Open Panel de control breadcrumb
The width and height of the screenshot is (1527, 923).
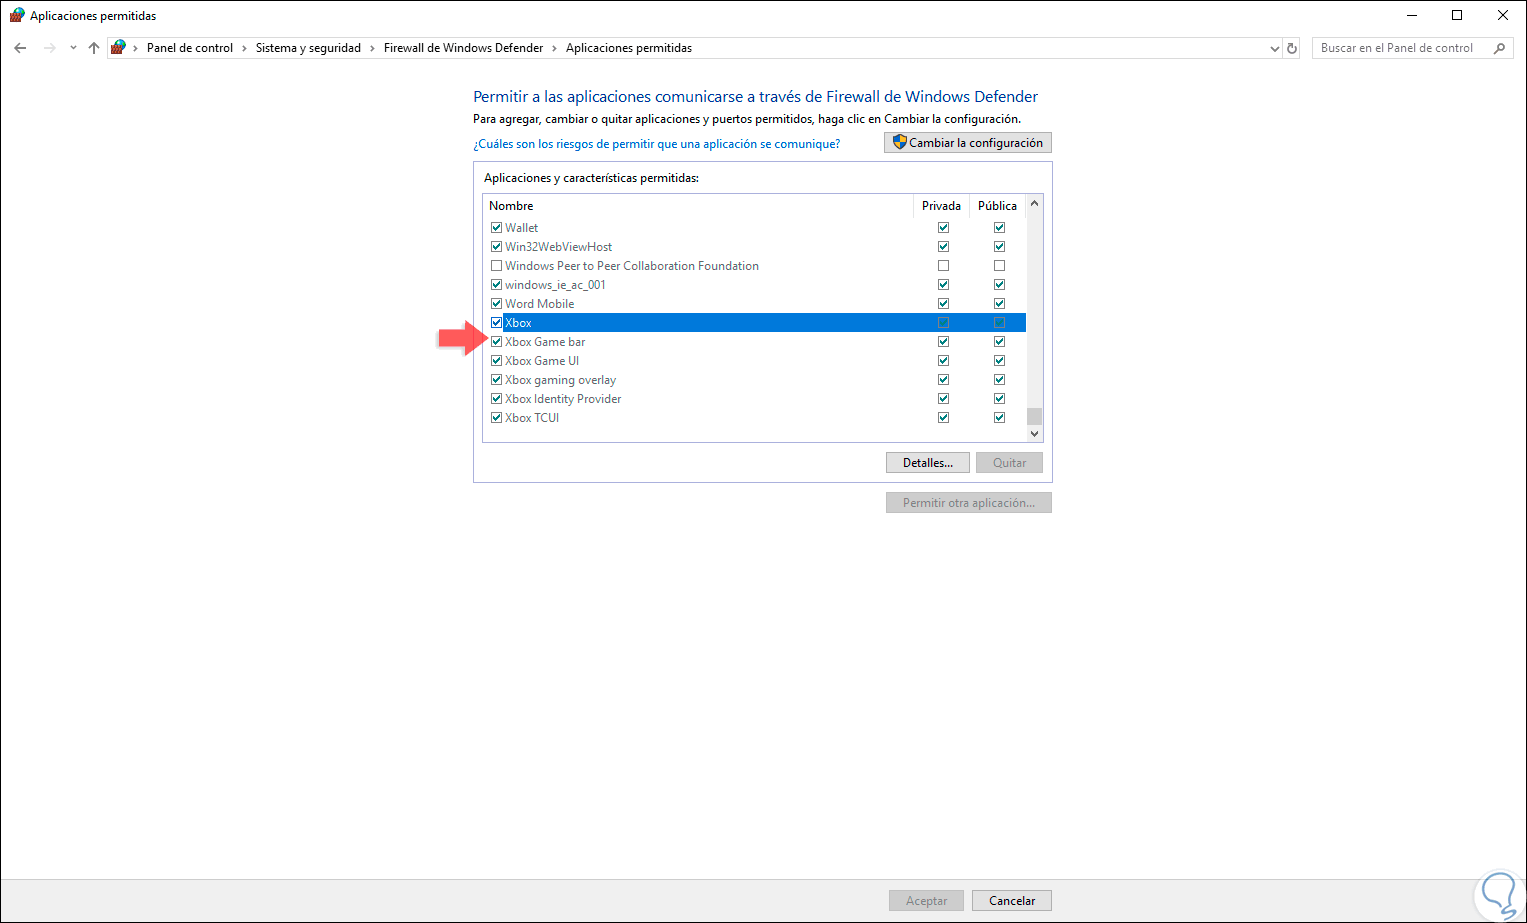(x=190, y=48)
